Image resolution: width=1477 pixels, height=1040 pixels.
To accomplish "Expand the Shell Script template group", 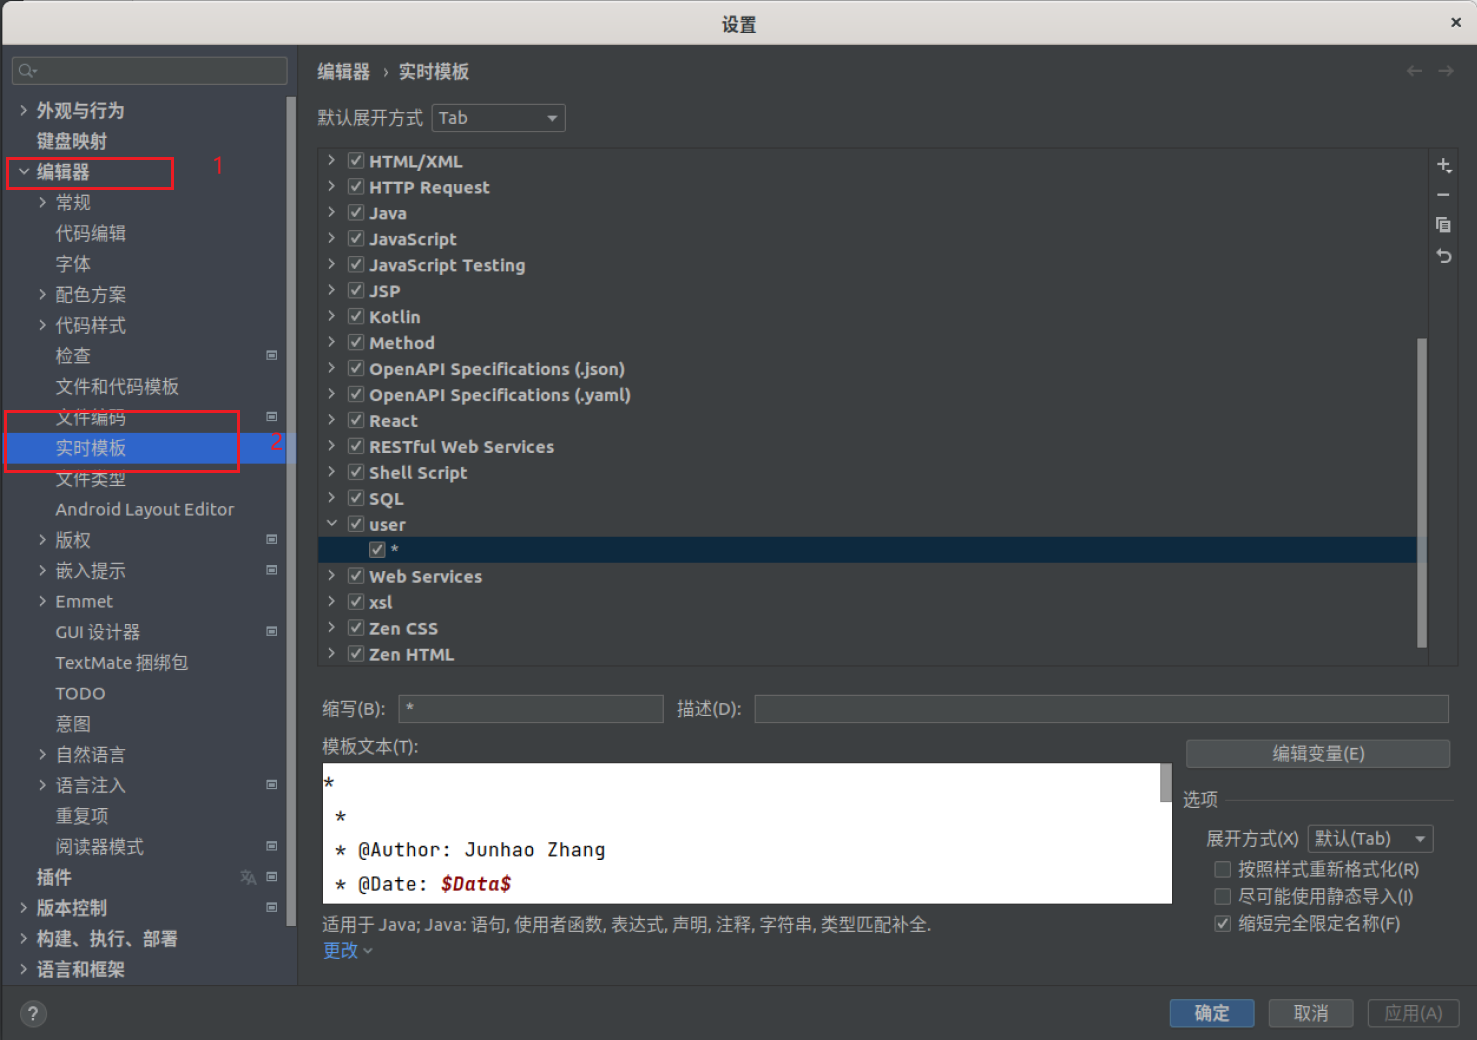I will 331,472.
